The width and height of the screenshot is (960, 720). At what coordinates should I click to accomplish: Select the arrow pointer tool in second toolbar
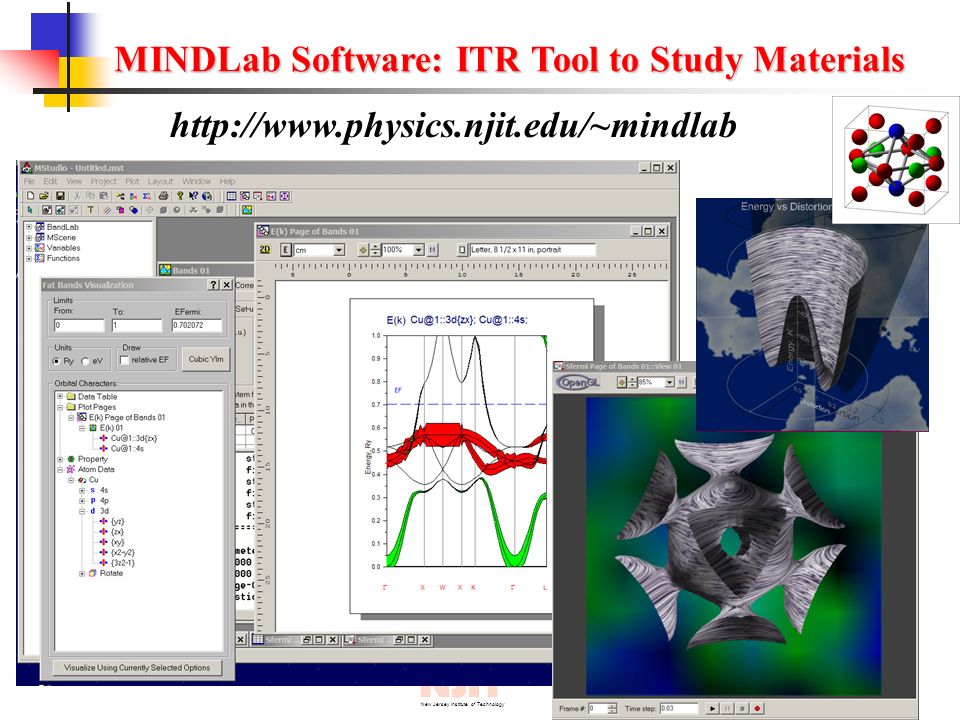click(x=29, y=210)
